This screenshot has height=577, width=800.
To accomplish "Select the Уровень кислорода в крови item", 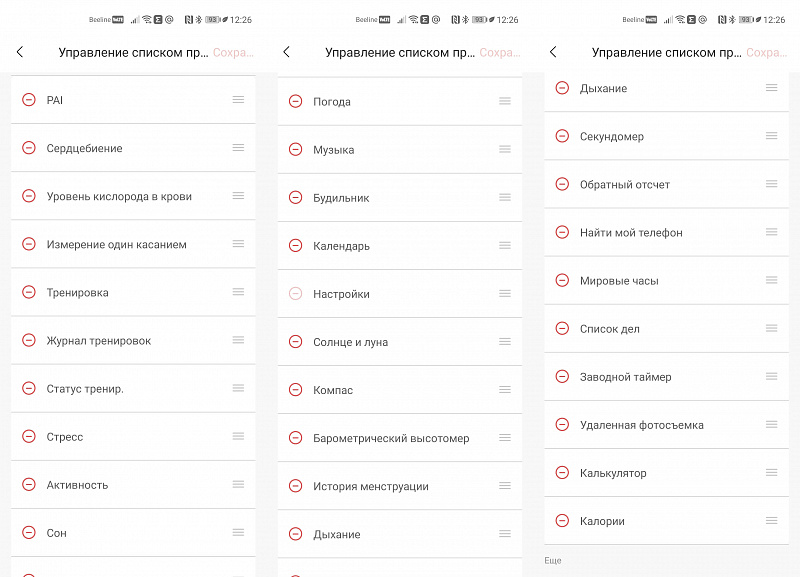I will click(x=119, y=197).
